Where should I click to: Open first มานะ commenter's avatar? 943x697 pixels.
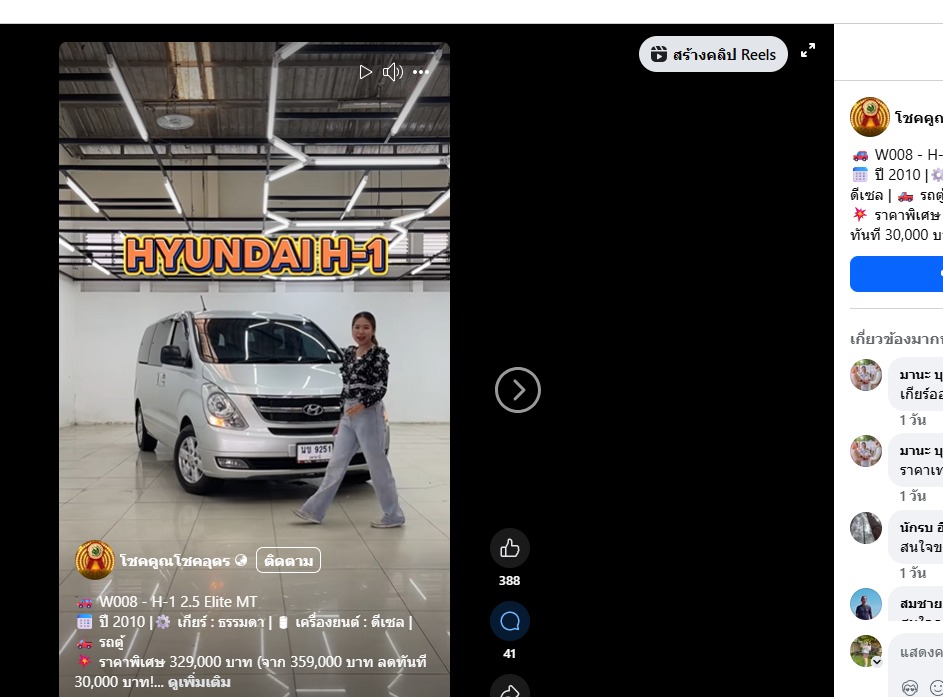[x=866, y=375]
